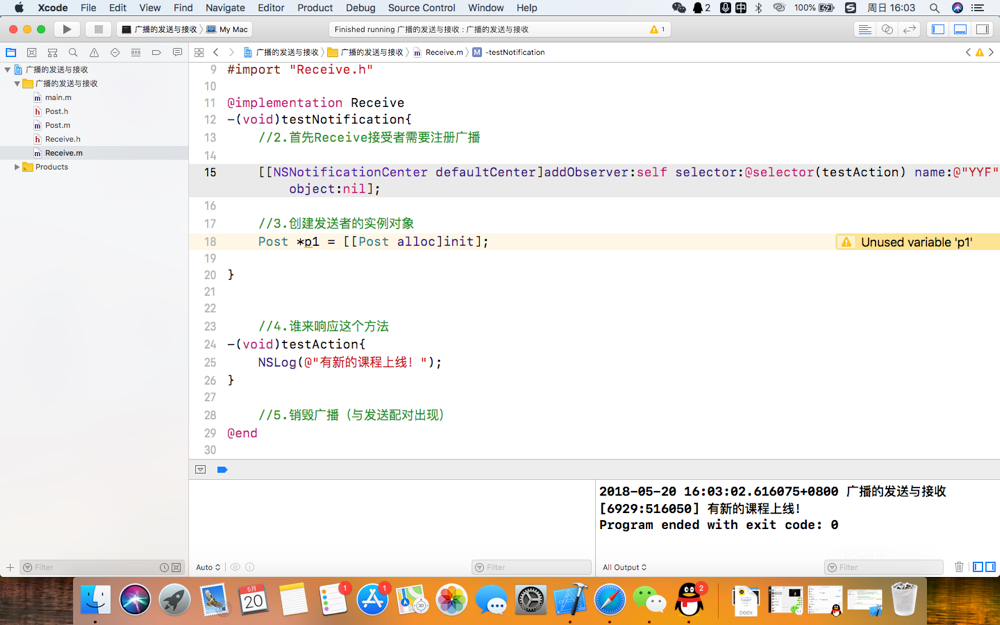This screenshot has height=625, width=1000.
Task: Open the Issue navigator warning triangle
Action: [94, 52]
